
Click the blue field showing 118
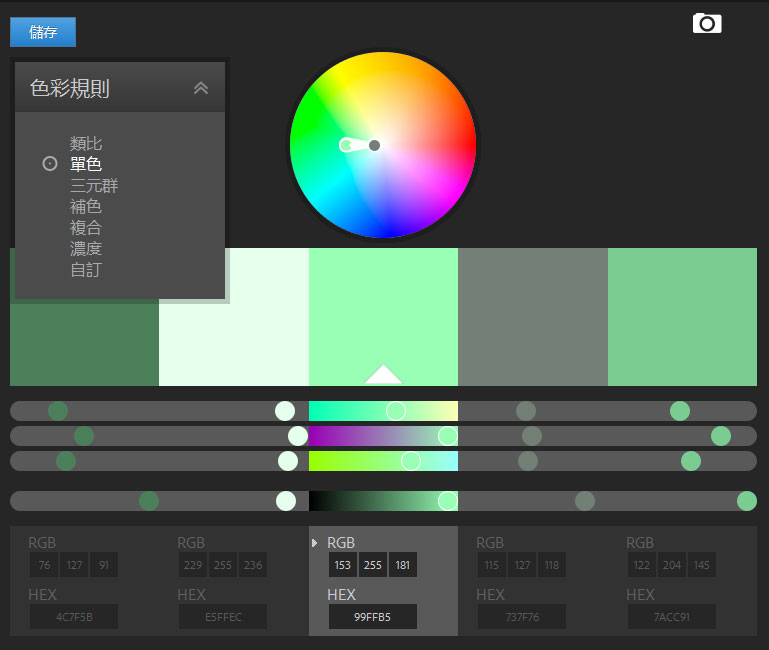[552, 565]
